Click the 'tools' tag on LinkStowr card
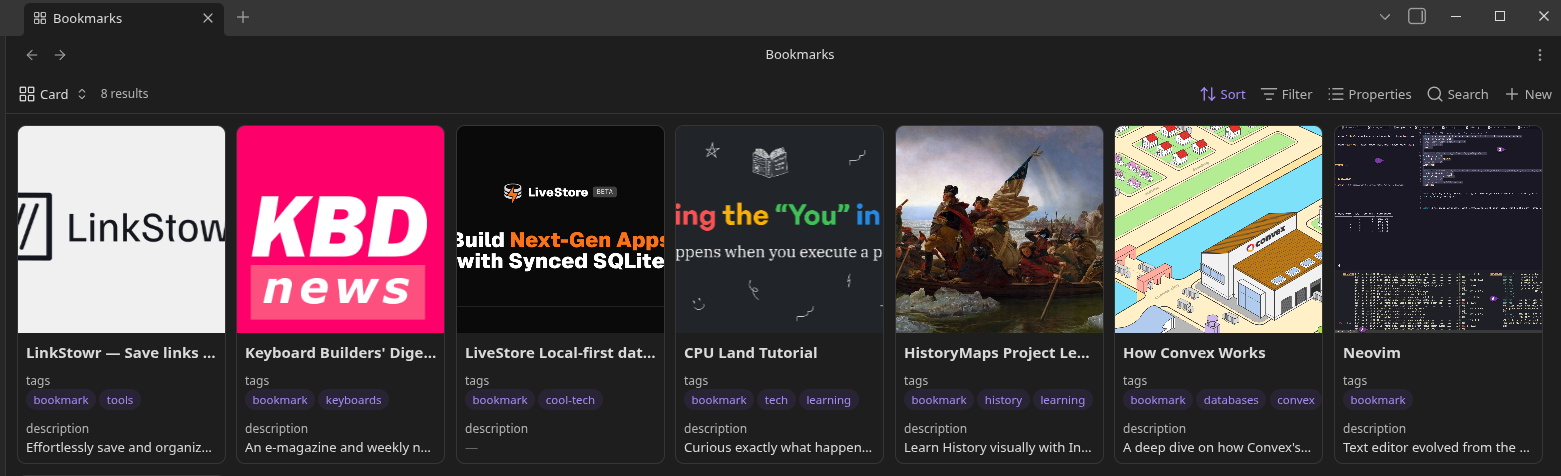This screenshot has height=476, width=1561. click(x=120, y=400)
